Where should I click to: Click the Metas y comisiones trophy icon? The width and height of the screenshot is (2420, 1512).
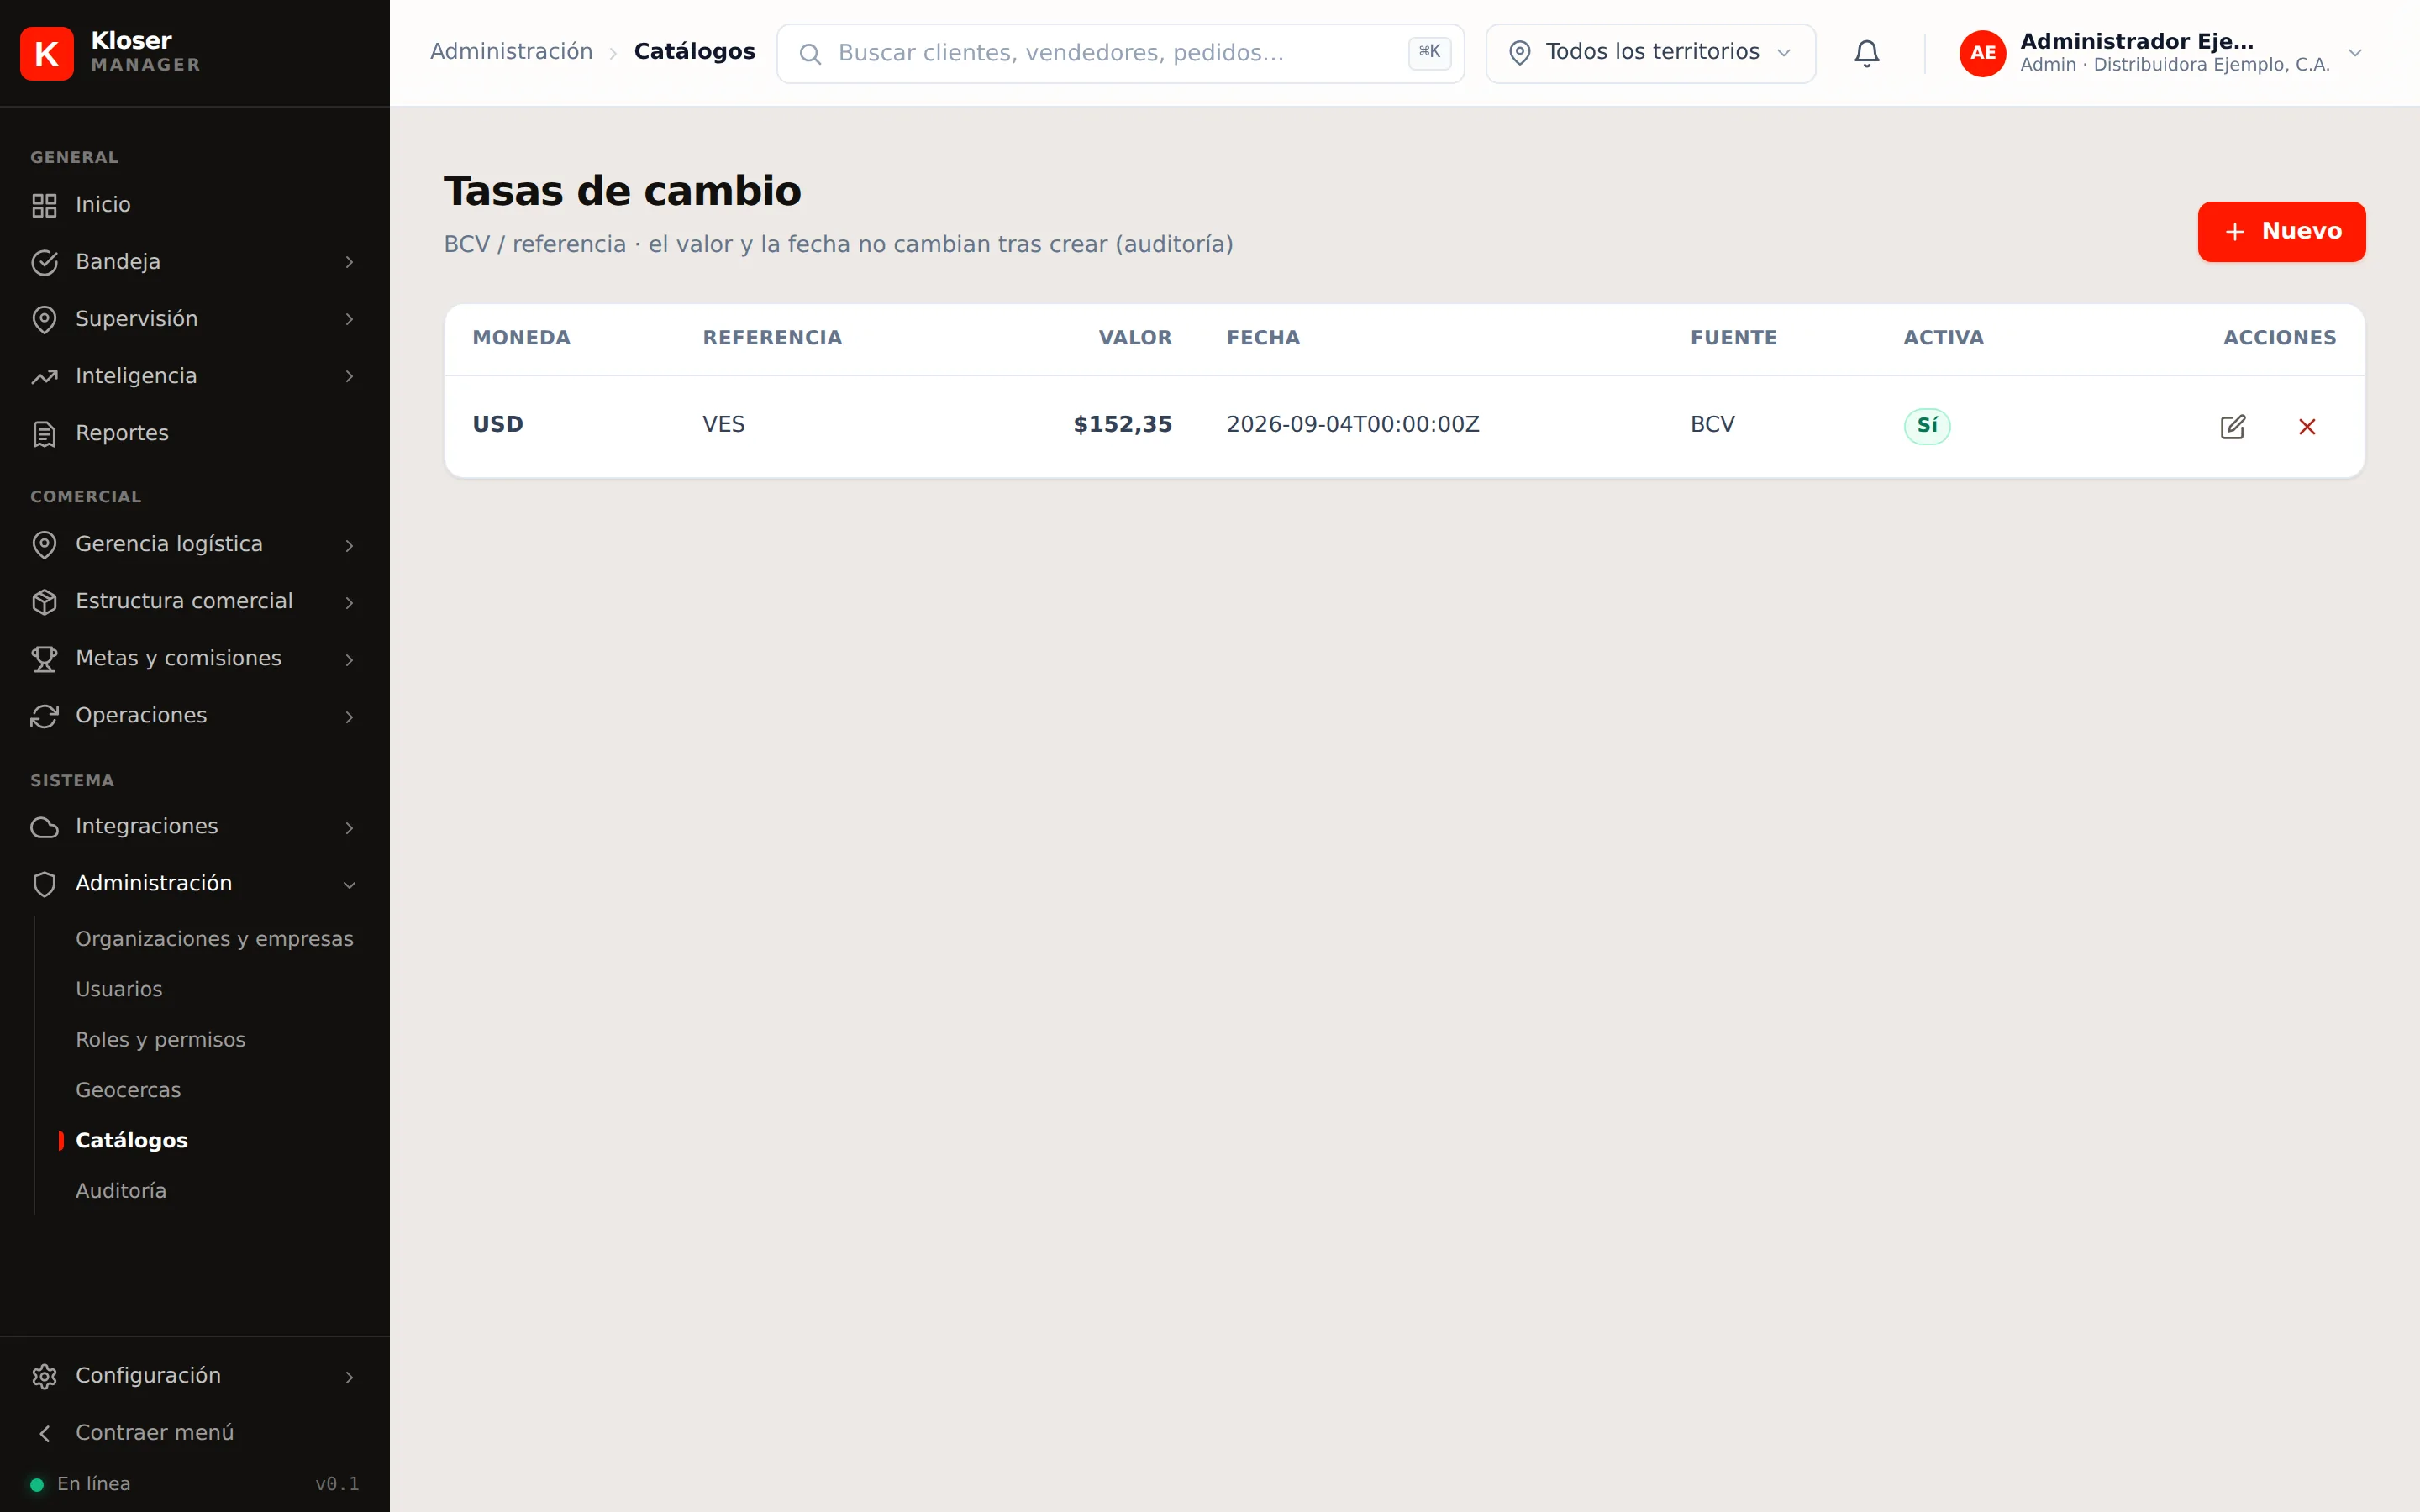point(44,659)
